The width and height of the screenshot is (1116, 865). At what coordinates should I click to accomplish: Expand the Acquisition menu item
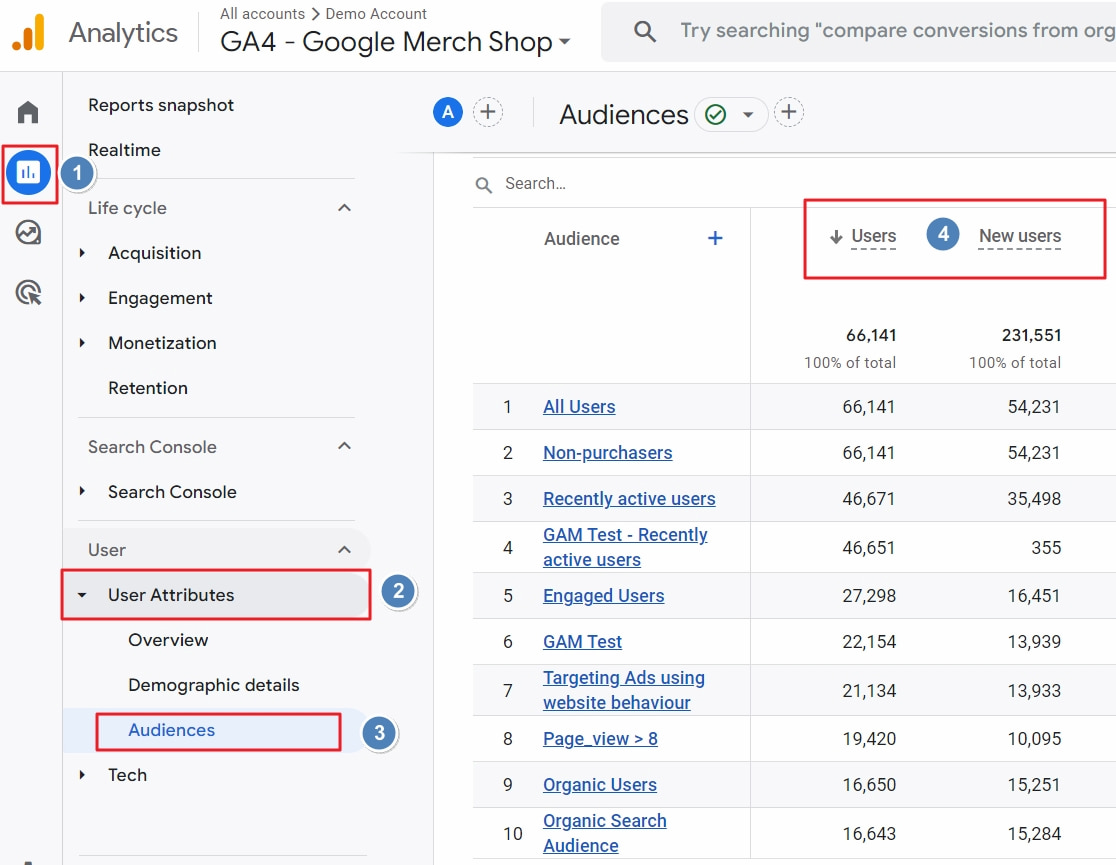[154, 253]
